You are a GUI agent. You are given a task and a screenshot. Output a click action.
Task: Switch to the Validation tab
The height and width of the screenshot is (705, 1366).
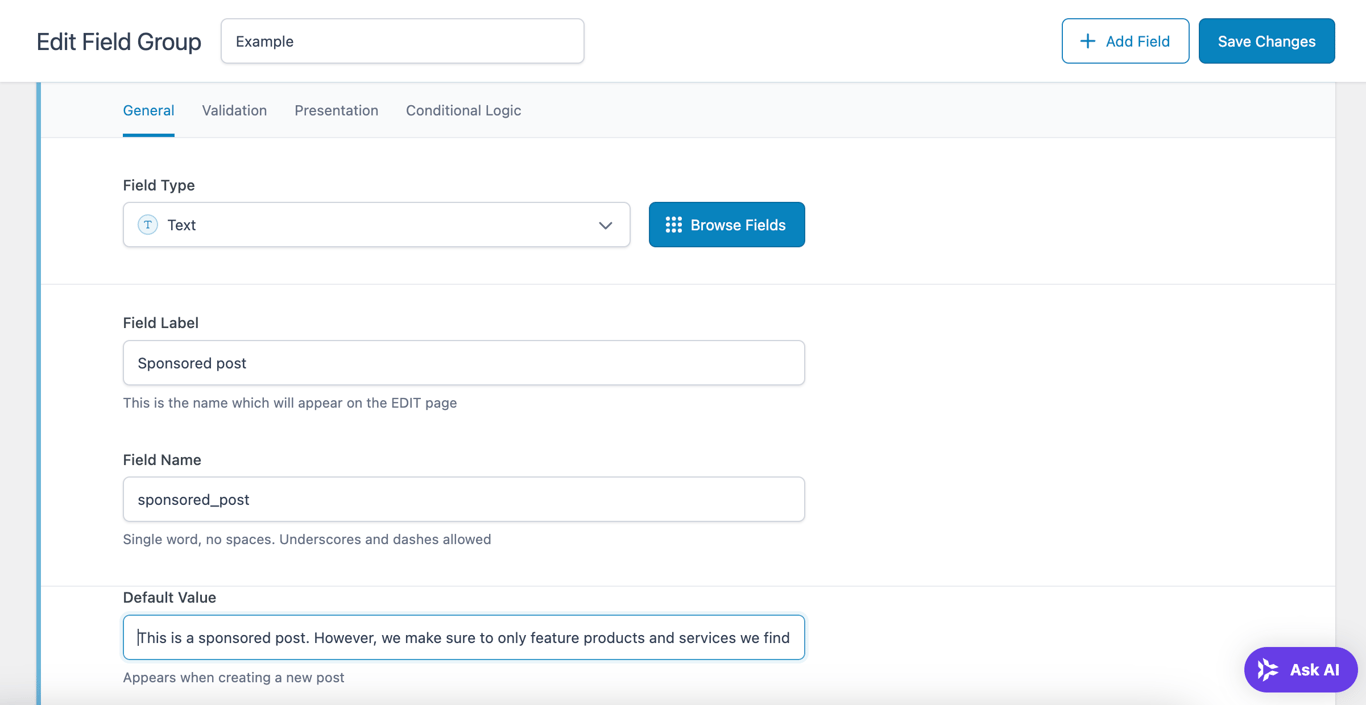click(x=234, y=110)
